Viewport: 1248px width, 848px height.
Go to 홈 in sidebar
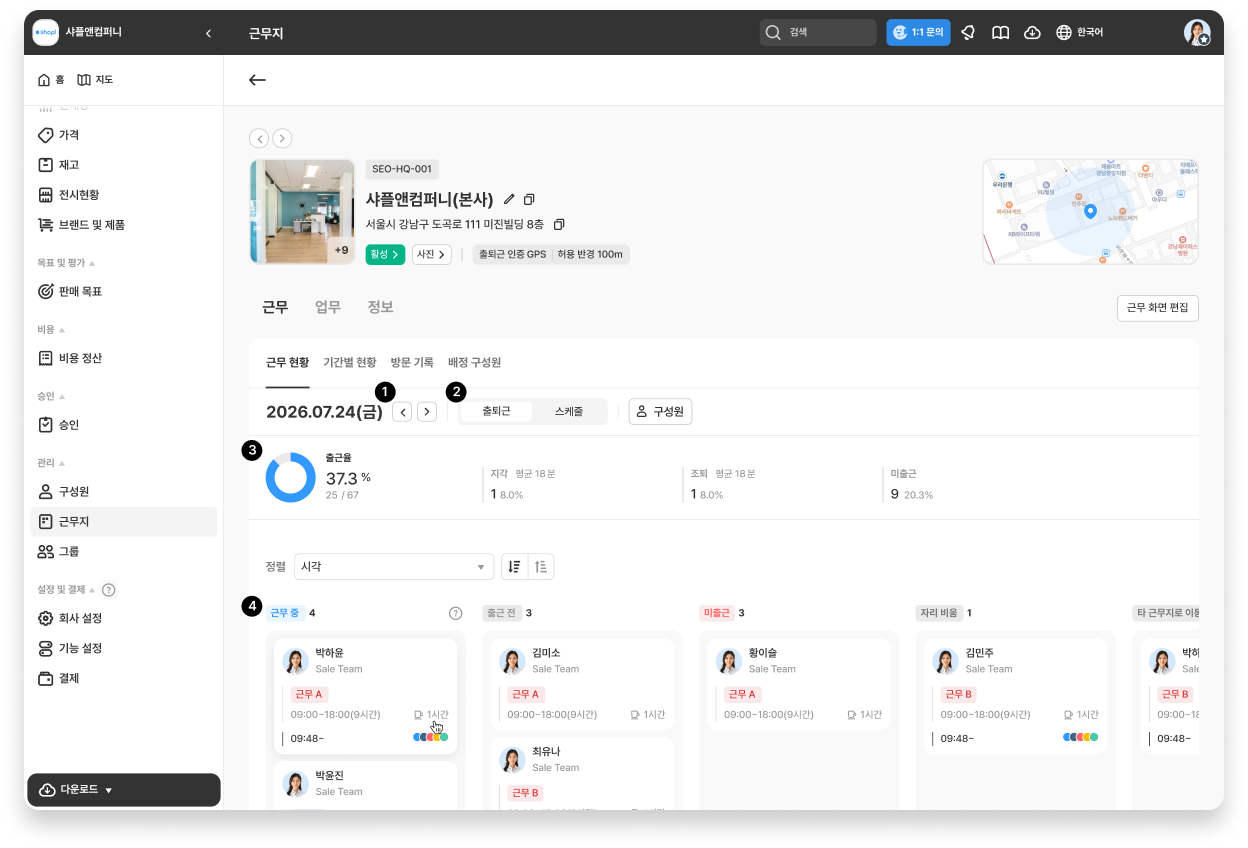pos(51,79)
